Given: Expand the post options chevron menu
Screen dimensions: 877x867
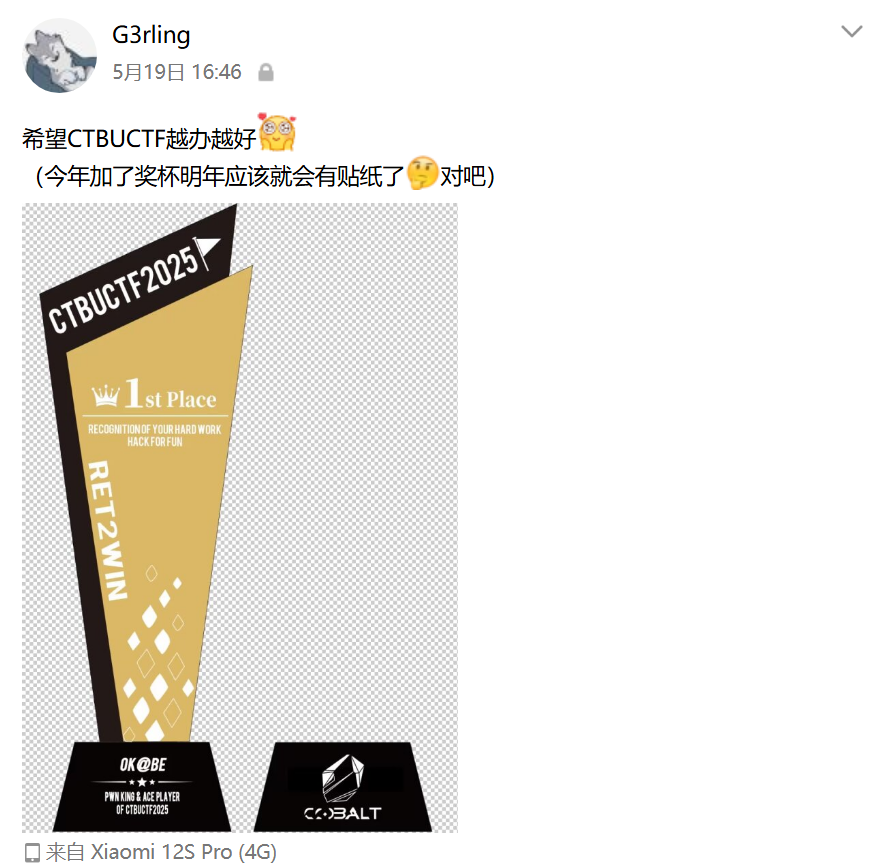Looking at the screenshot, I should (x=851, y=31).
